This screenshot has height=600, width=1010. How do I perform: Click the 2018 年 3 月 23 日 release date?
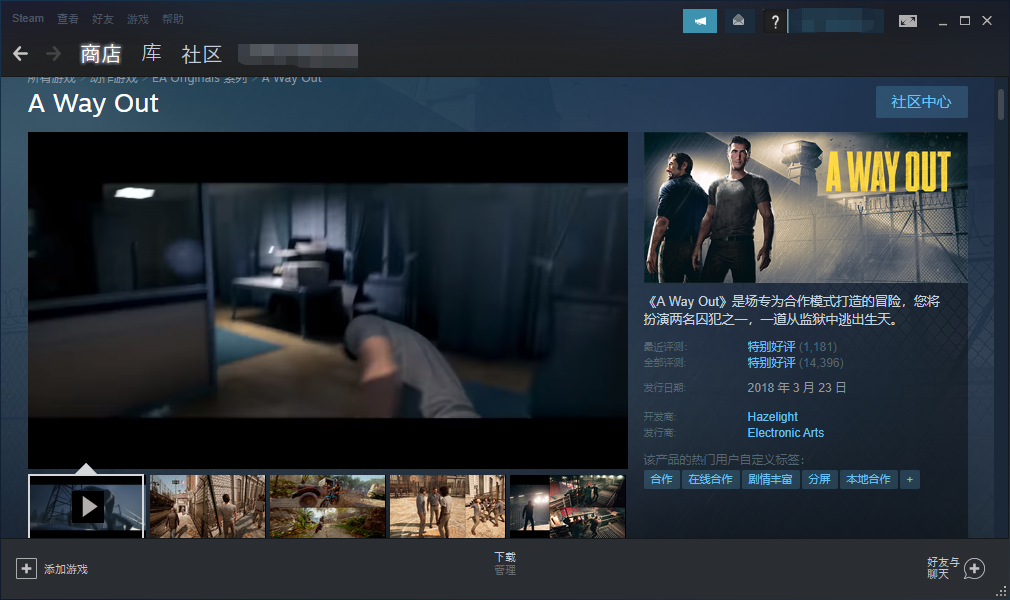pyautogui.click(x=797, y=387)
